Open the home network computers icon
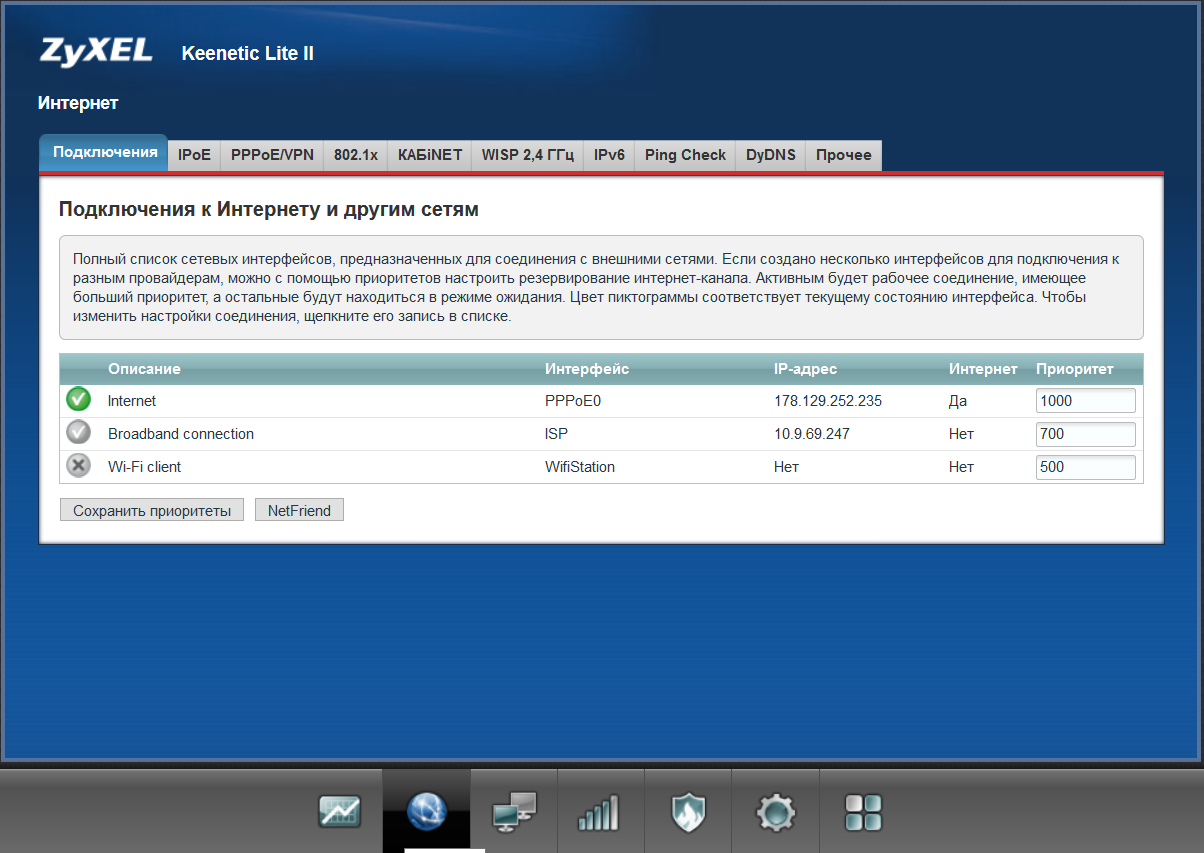 [x=514, y=811]
